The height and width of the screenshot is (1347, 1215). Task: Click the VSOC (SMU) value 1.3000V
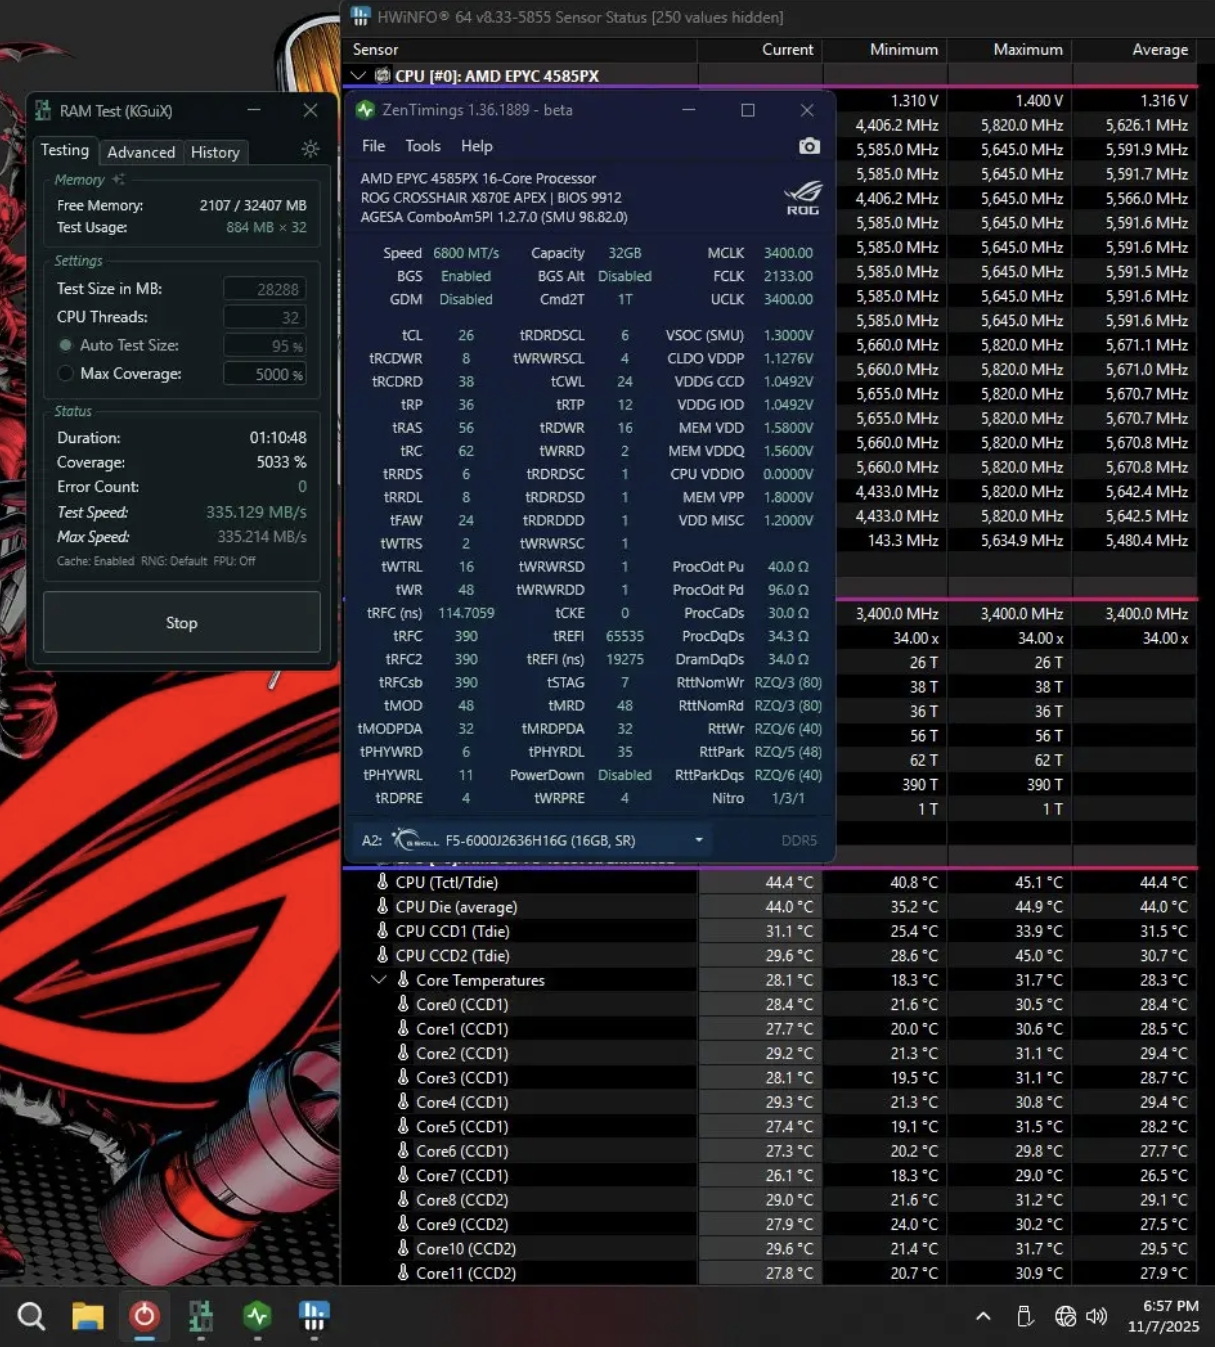click(788, 335)
